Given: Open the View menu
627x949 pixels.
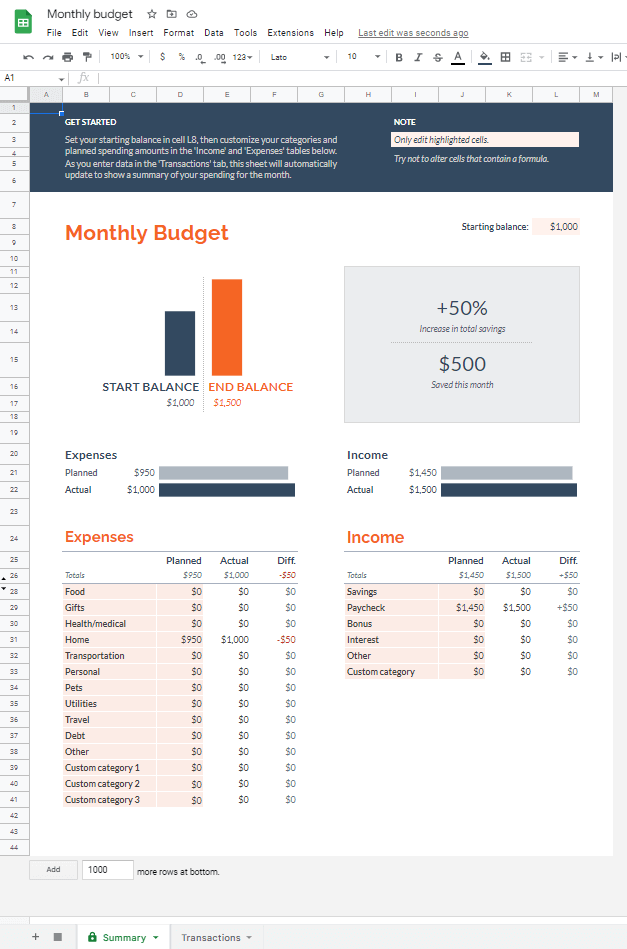Looking at the screenshot, I should [x=108, y=33].
